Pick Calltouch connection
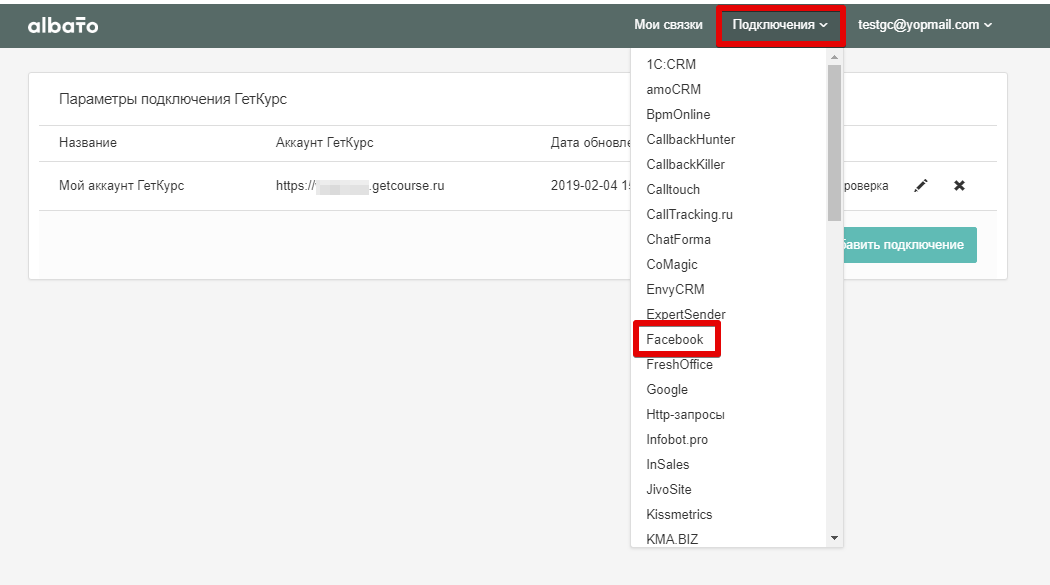 673,189
